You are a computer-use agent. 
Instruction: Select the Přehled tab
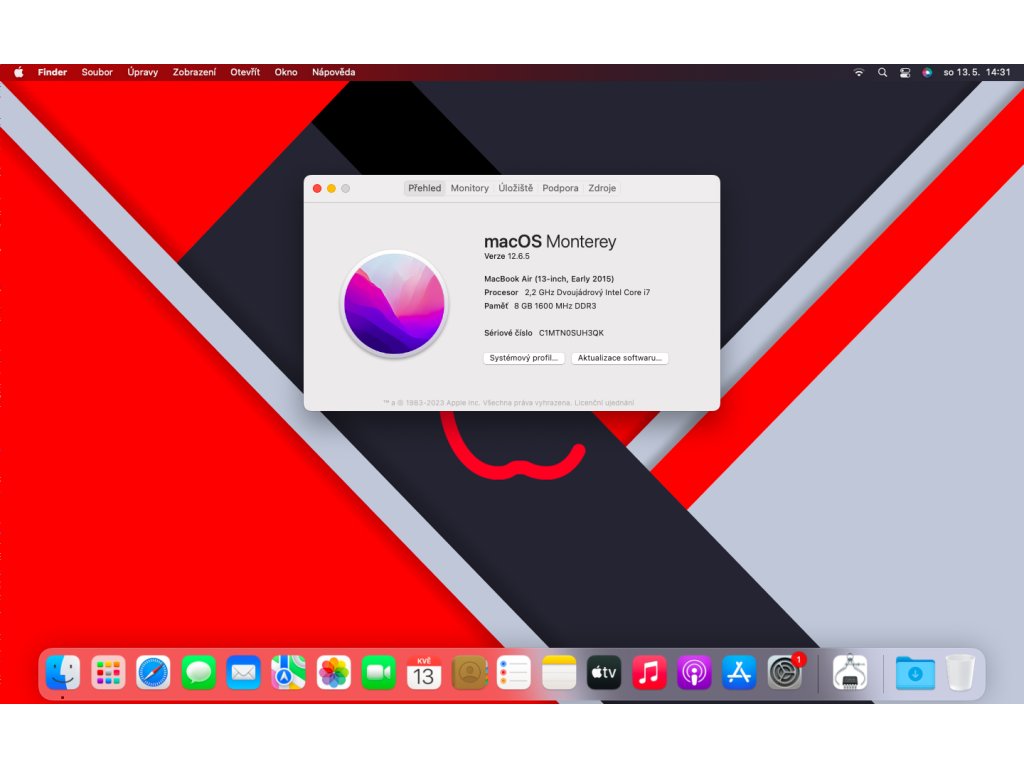(424, 188)
